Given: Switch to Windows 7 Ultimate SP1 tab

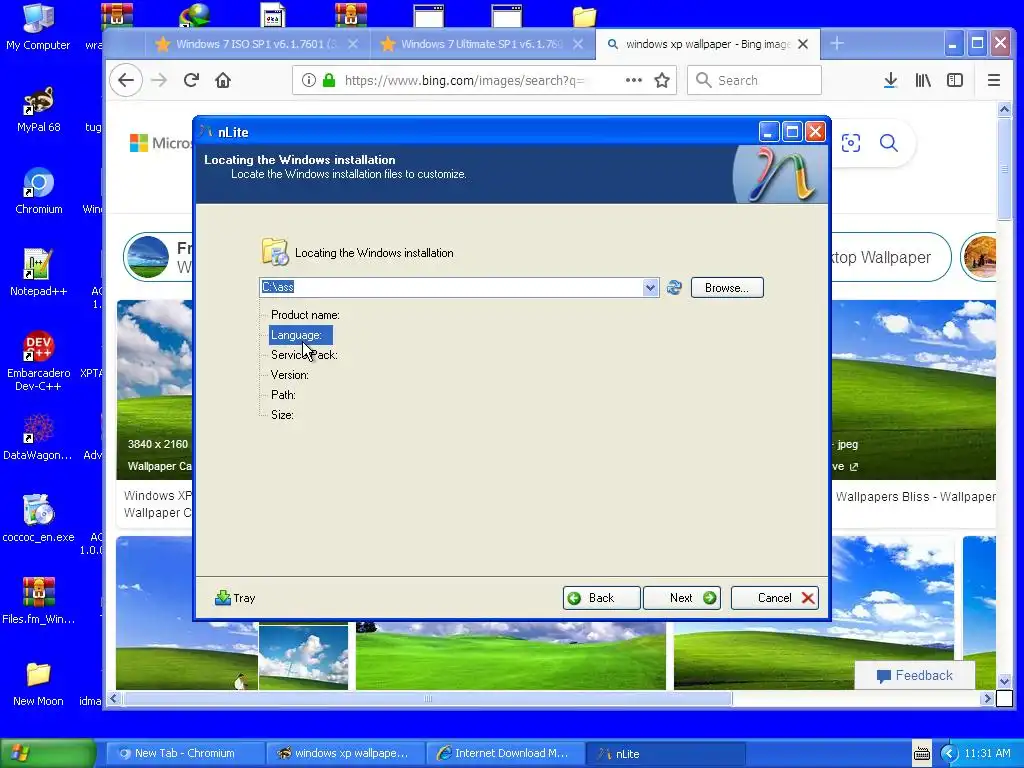Looking at the screenshot, I should (482, 44).
